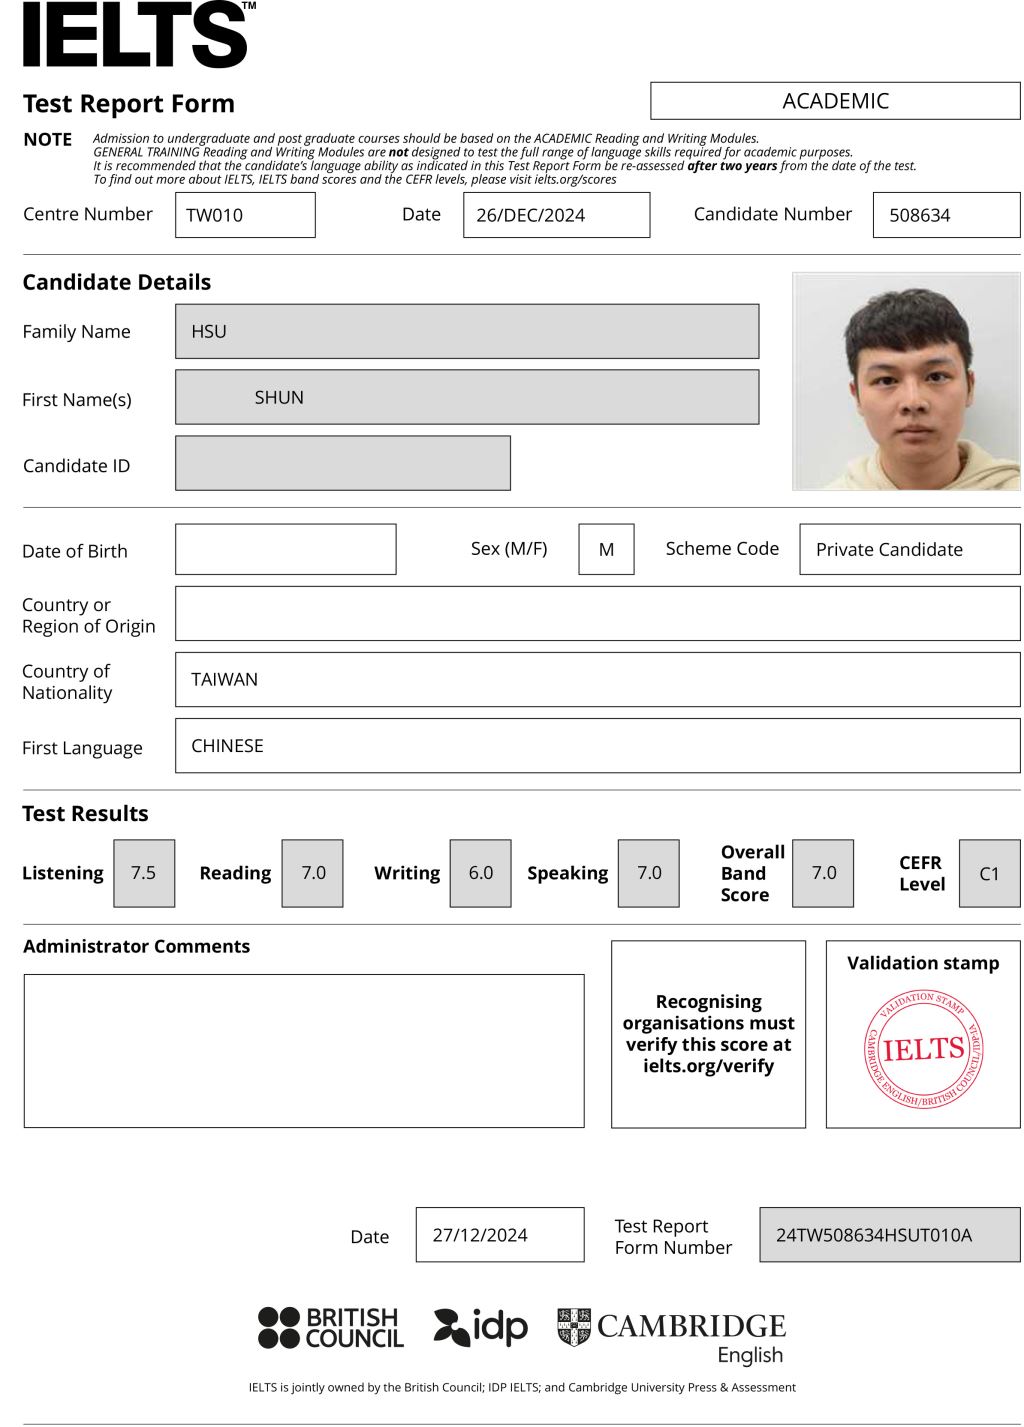Click the empty Date of Birth field
Screen dimensions: 1024x1427
click(x=286, y=549)
